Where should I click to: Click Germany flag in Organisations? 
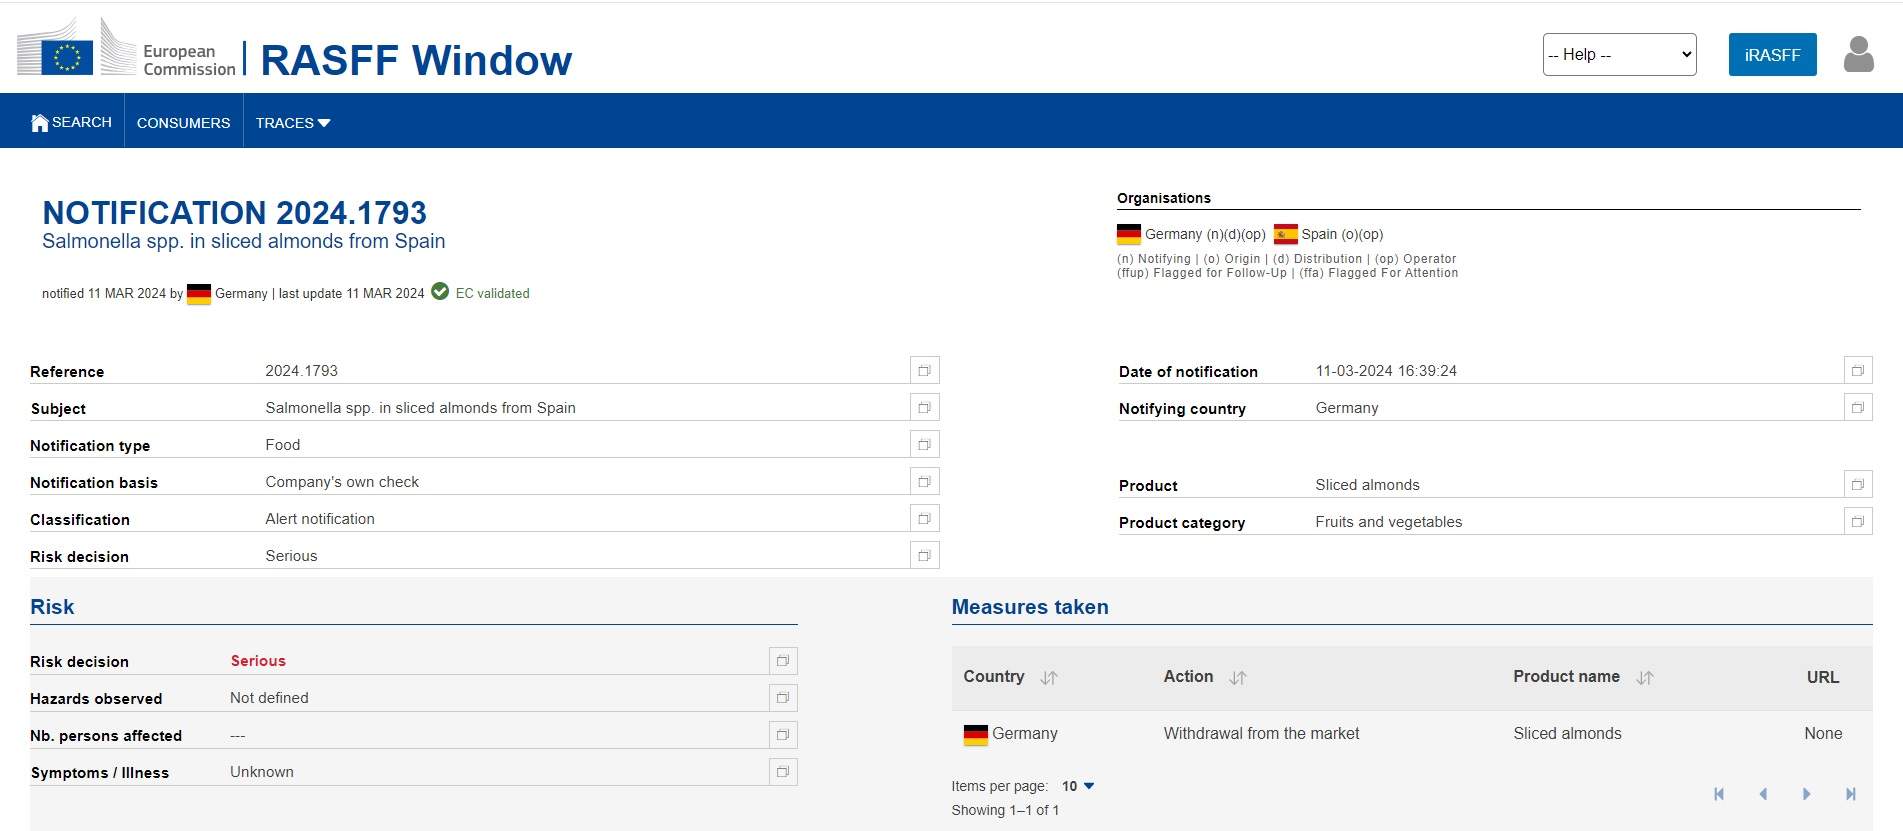[x=1129, y=234]
